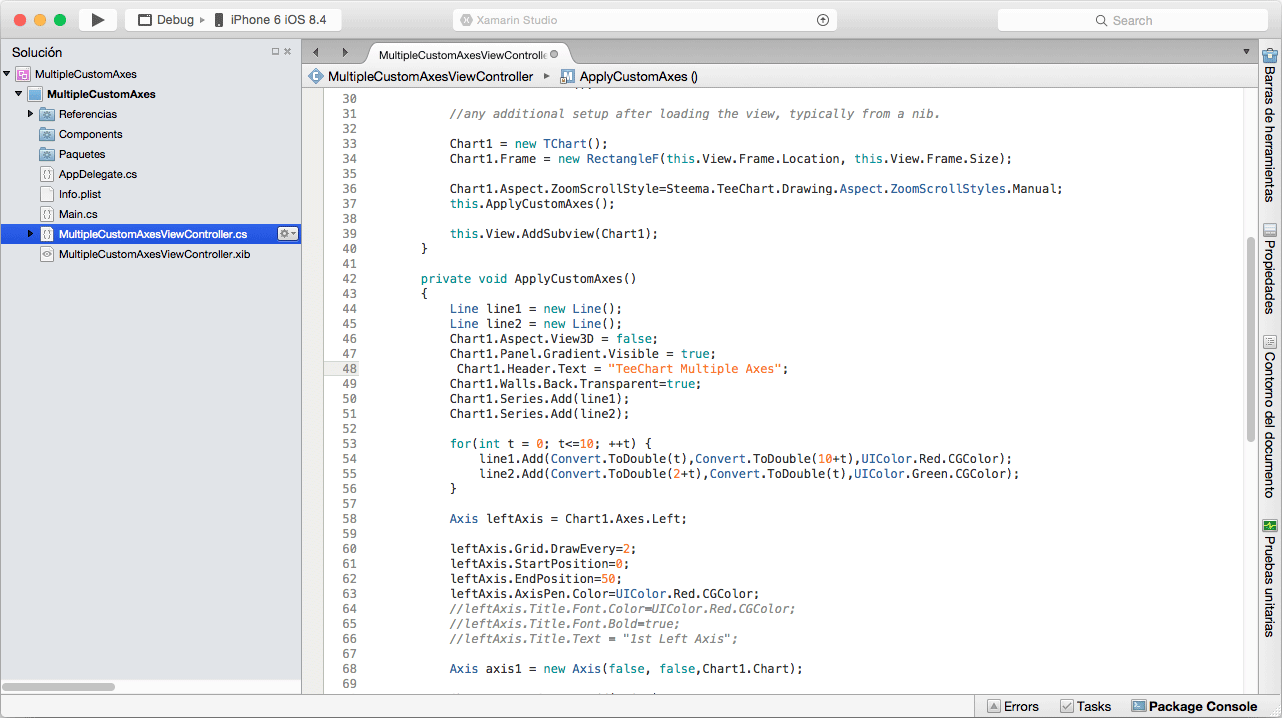
Task: Collapse the MultipleCustomAxes project node
Action: [x=19, y=94]
